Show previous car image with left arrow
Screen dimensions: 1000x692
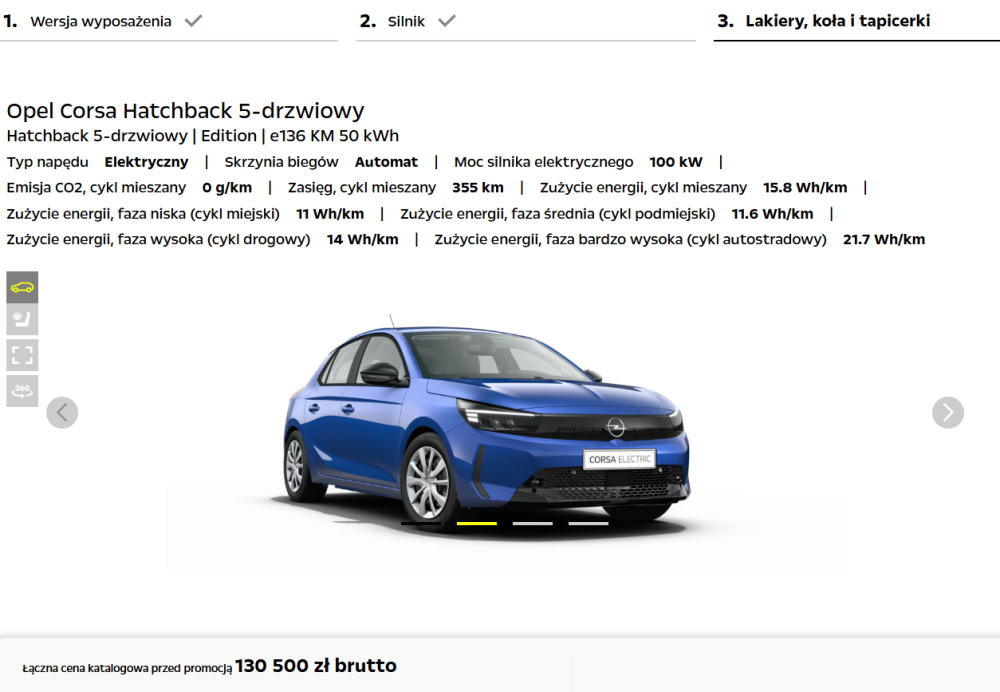coord(62,413)
